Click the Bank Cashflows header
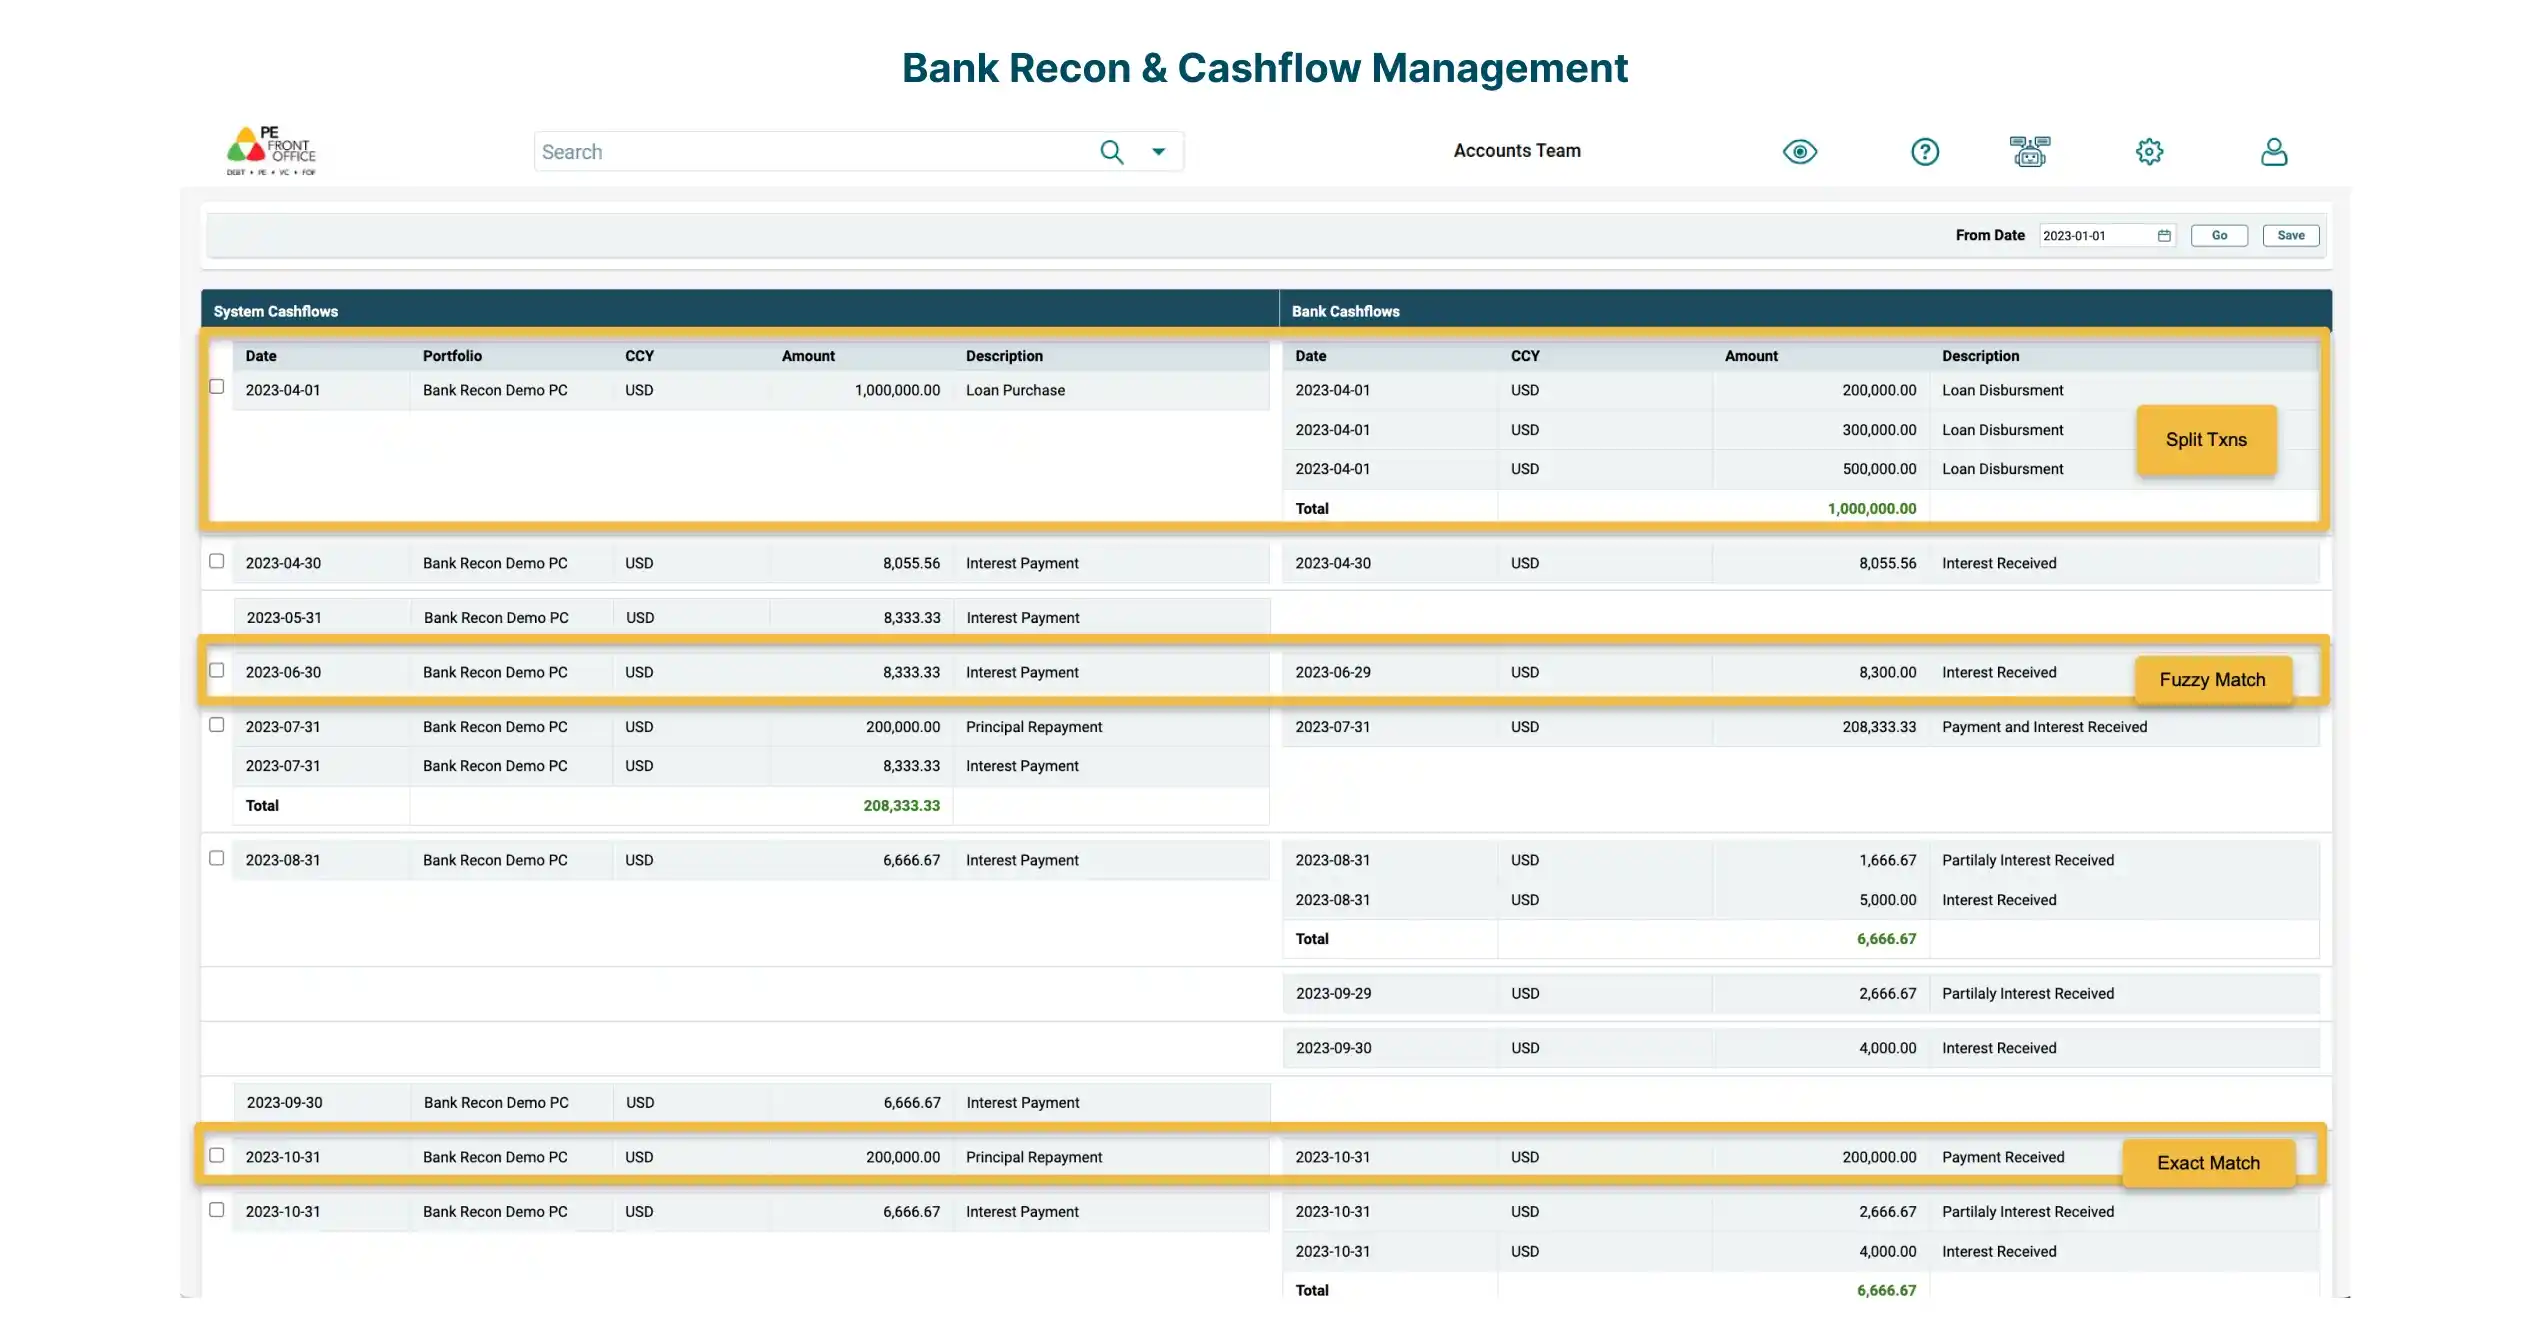Image resolution: width=2530 pixels, height=1330 pixels. 1345,312
